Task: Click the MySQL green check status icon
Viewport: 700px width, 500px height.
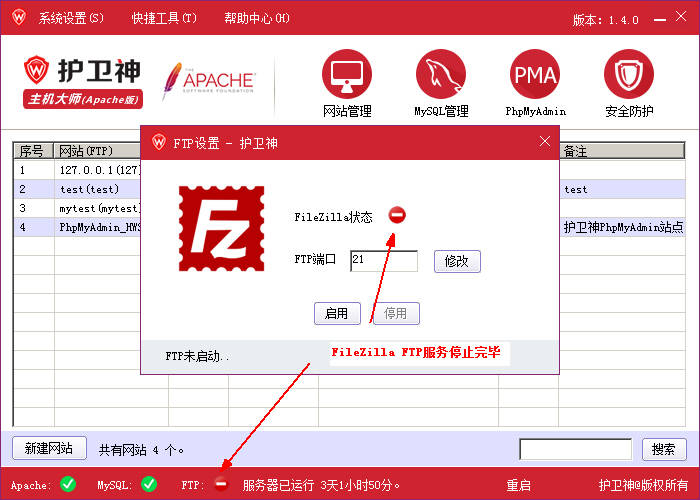Action: 149,484
